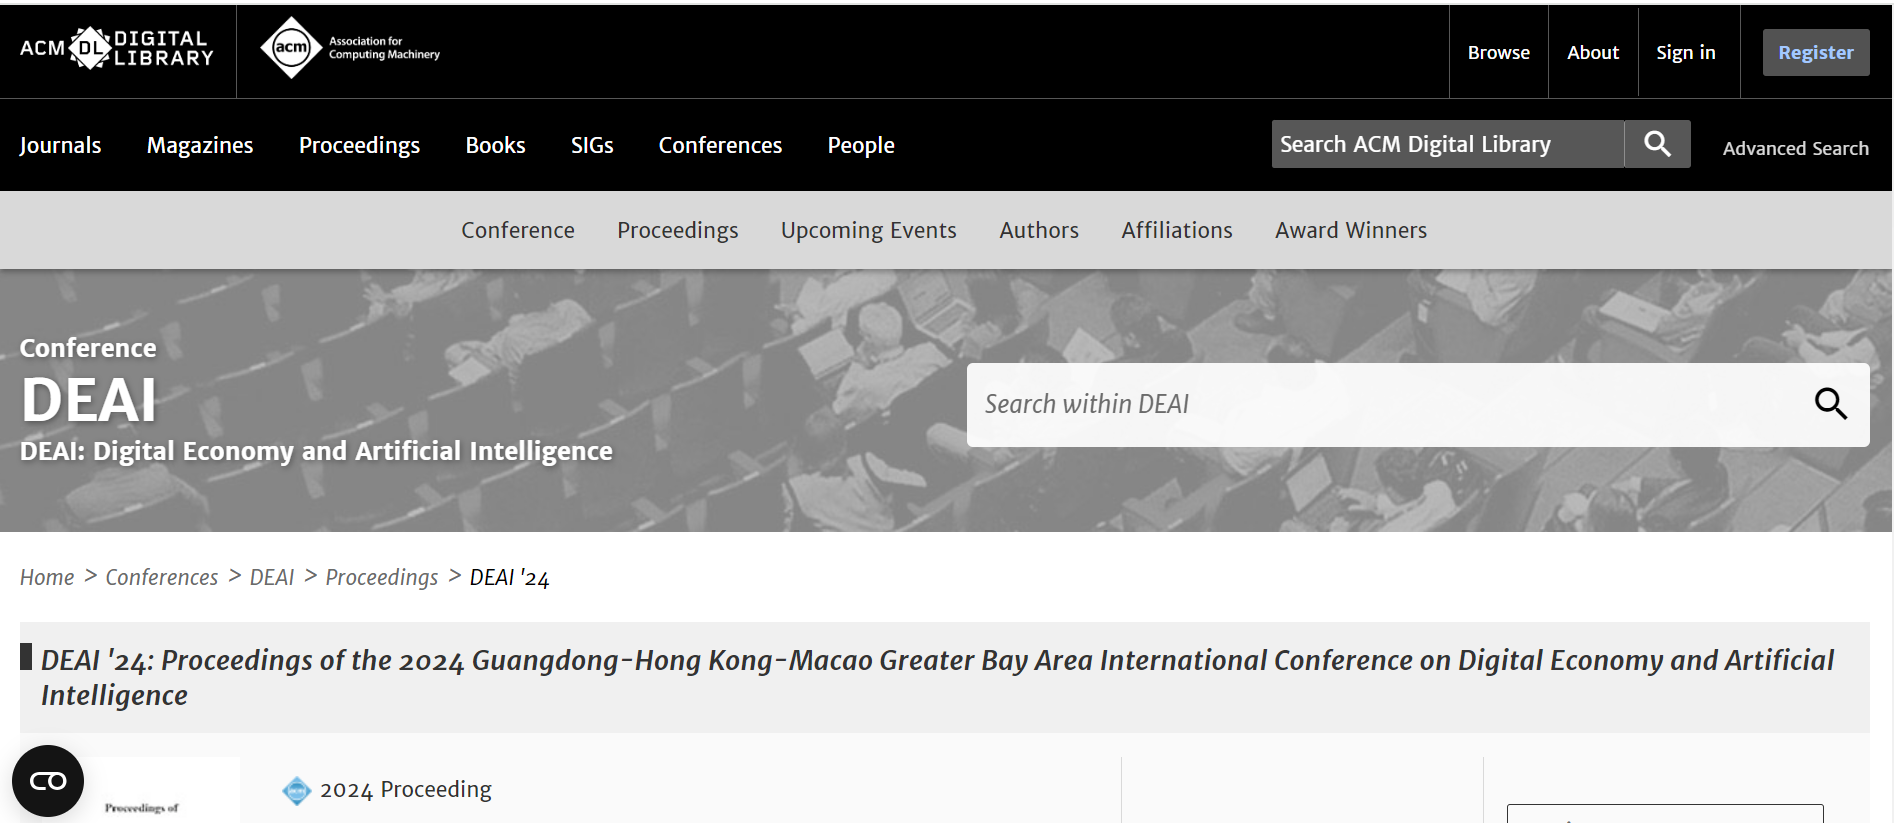
Task: Click the 2024 Proceeding label
Action: coord(406,790)
